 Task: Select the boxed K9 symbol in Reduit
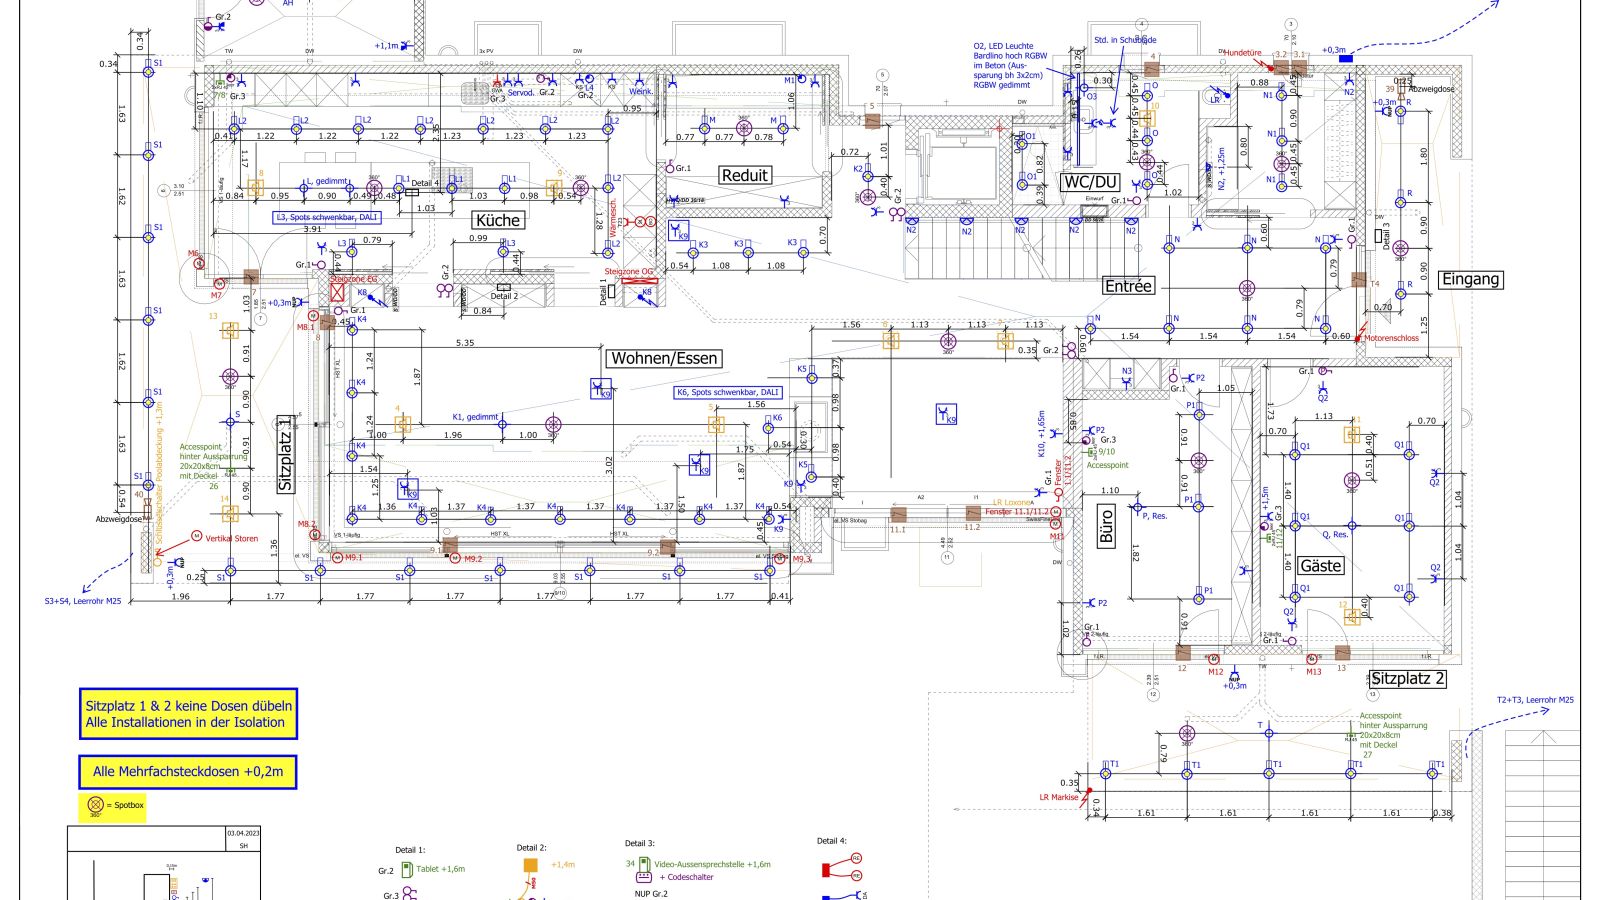pos(678,231)
